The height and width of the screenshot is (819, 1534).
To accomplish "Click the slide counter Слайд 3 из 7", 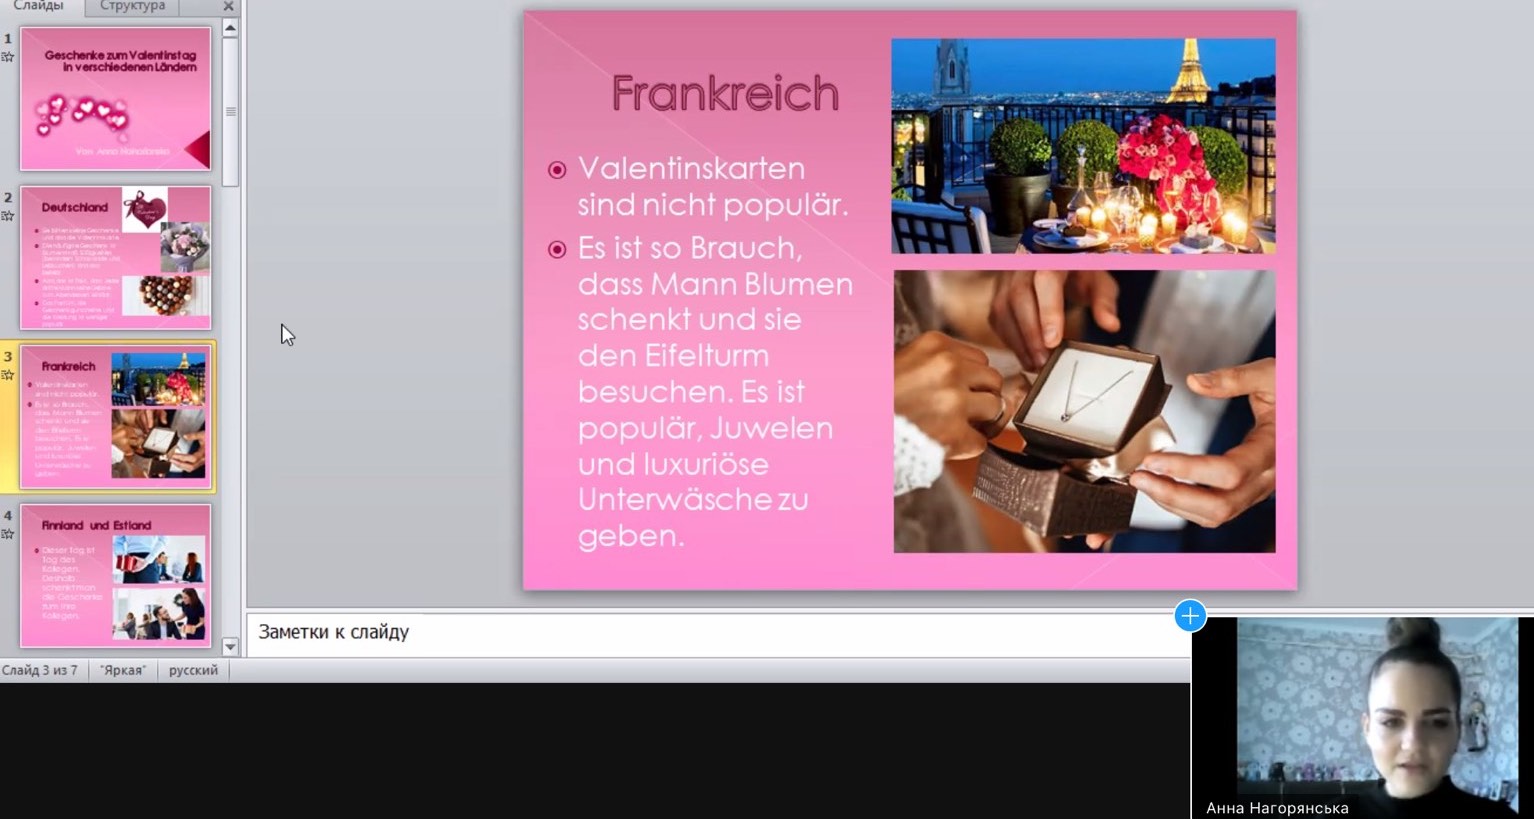I will [40, 670].
